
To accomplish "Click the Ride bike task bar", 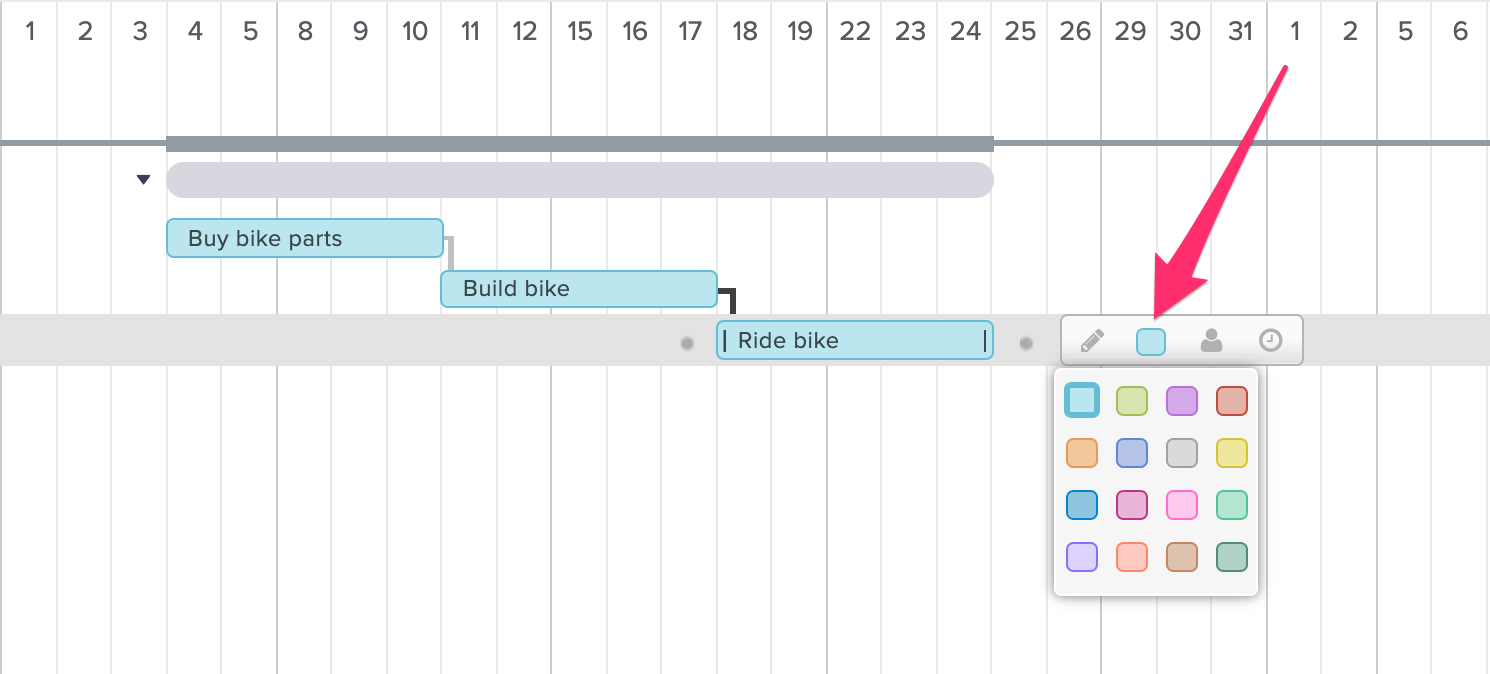I will click(x=855, y=340).
